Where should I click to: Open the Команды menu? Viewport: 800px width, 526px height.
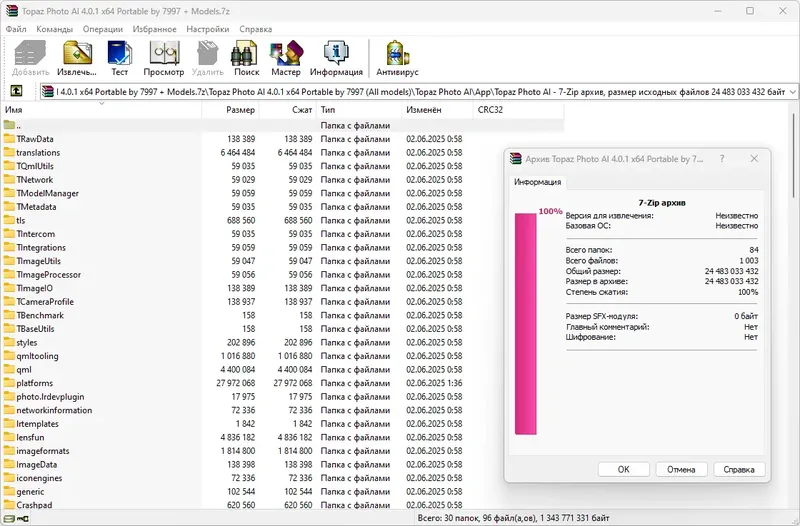pyautogui.click(x=55, y=29)
